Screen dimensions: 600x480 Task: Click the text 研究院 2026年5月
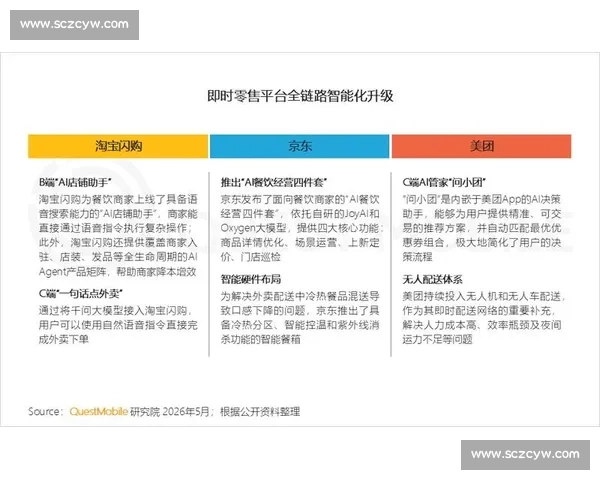tap(170, 411)
